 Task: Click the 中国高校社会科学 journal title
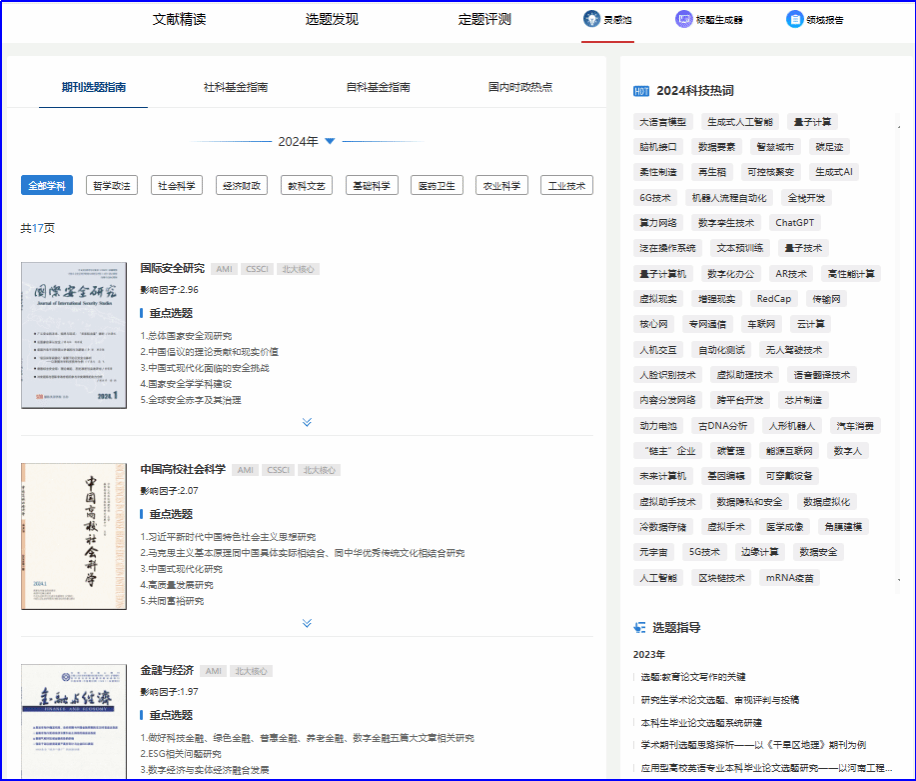tap(183, 469)
